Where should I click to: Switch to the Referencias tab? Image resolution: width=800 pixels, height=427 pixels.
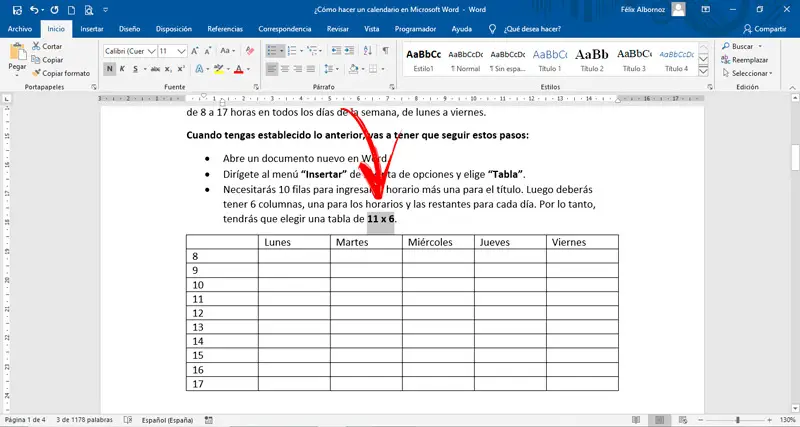tap(225, 29)
